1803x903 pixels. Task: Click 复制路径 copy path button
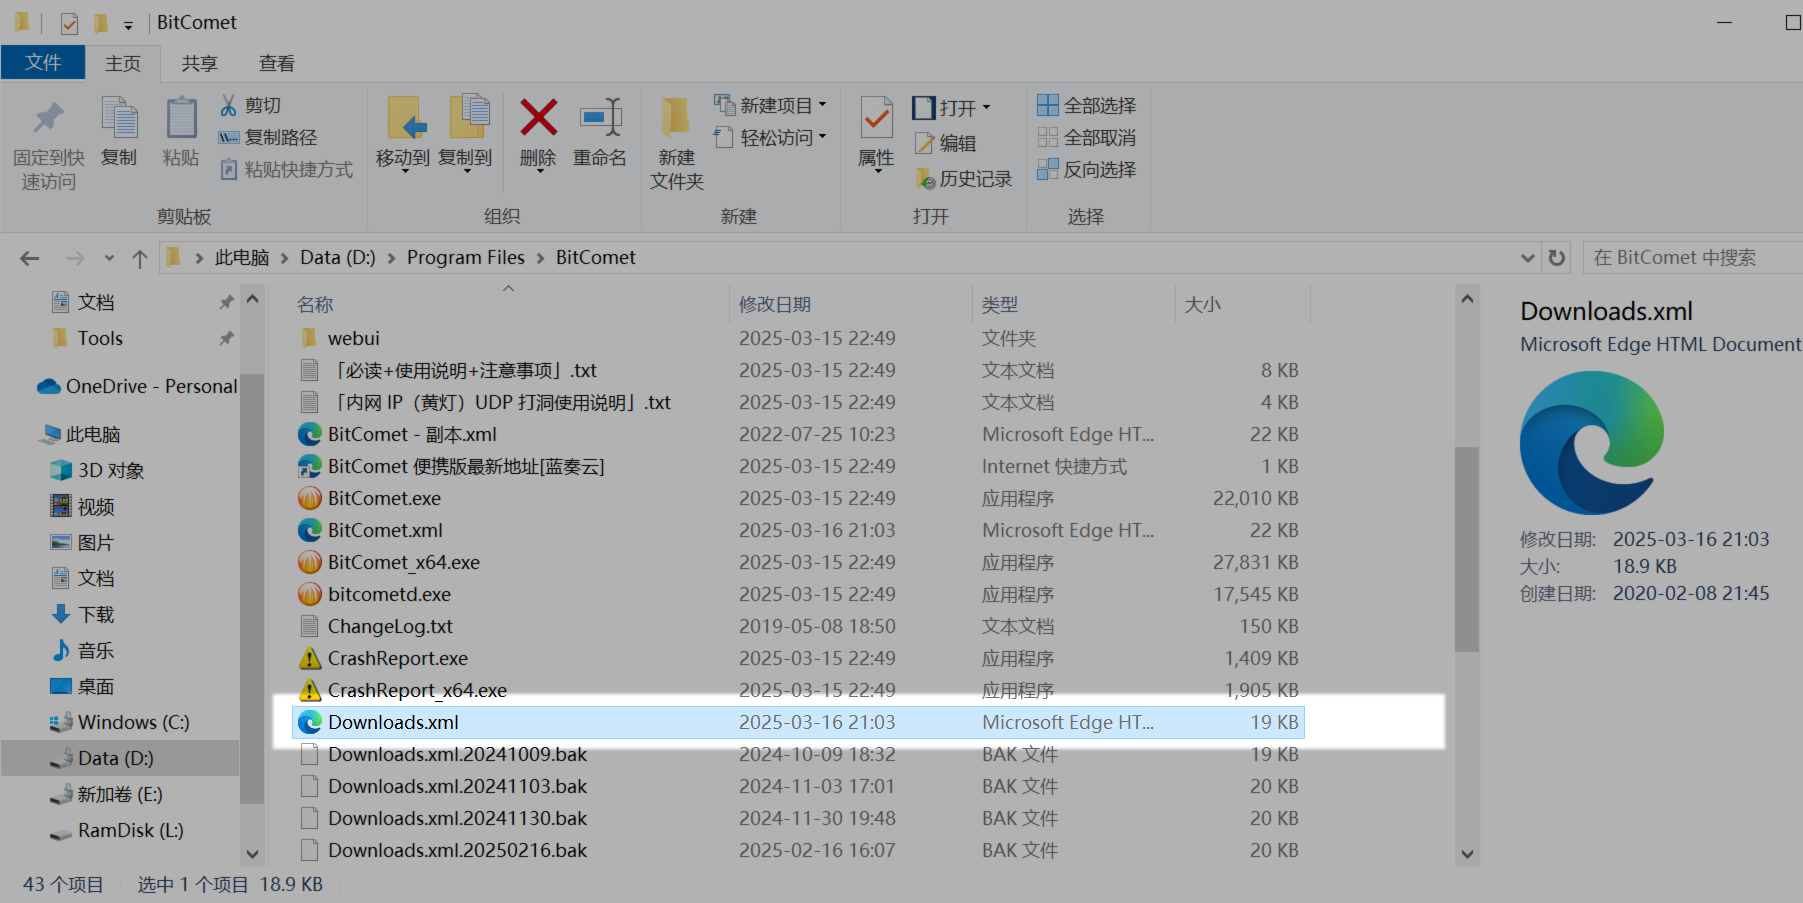pos(268,137)
